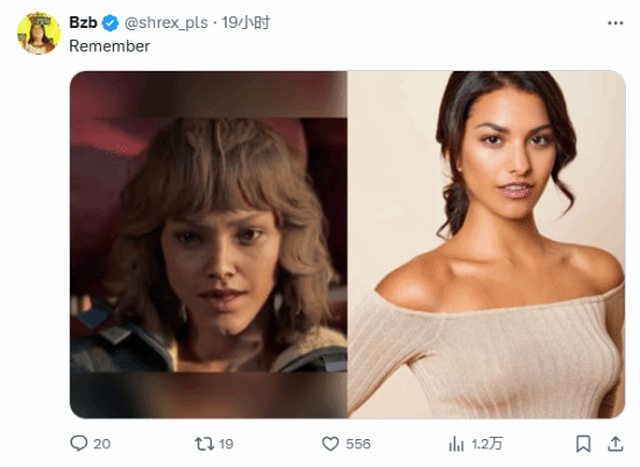The width and height of the screenshot is (640, 467).
Task: Click the repost count 19
Action: click(226, 443)
